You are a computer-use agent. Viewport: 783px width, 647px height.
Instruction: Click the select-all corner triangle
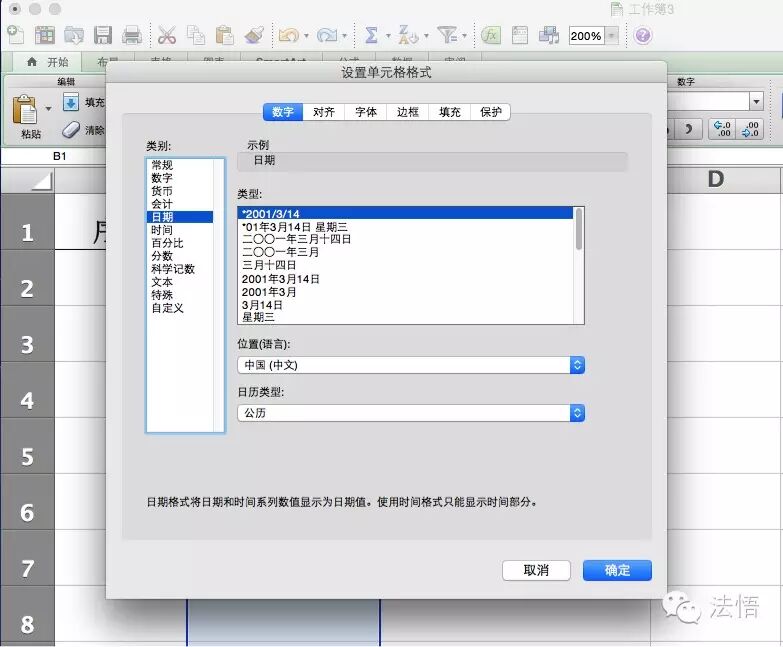[41, 181]
